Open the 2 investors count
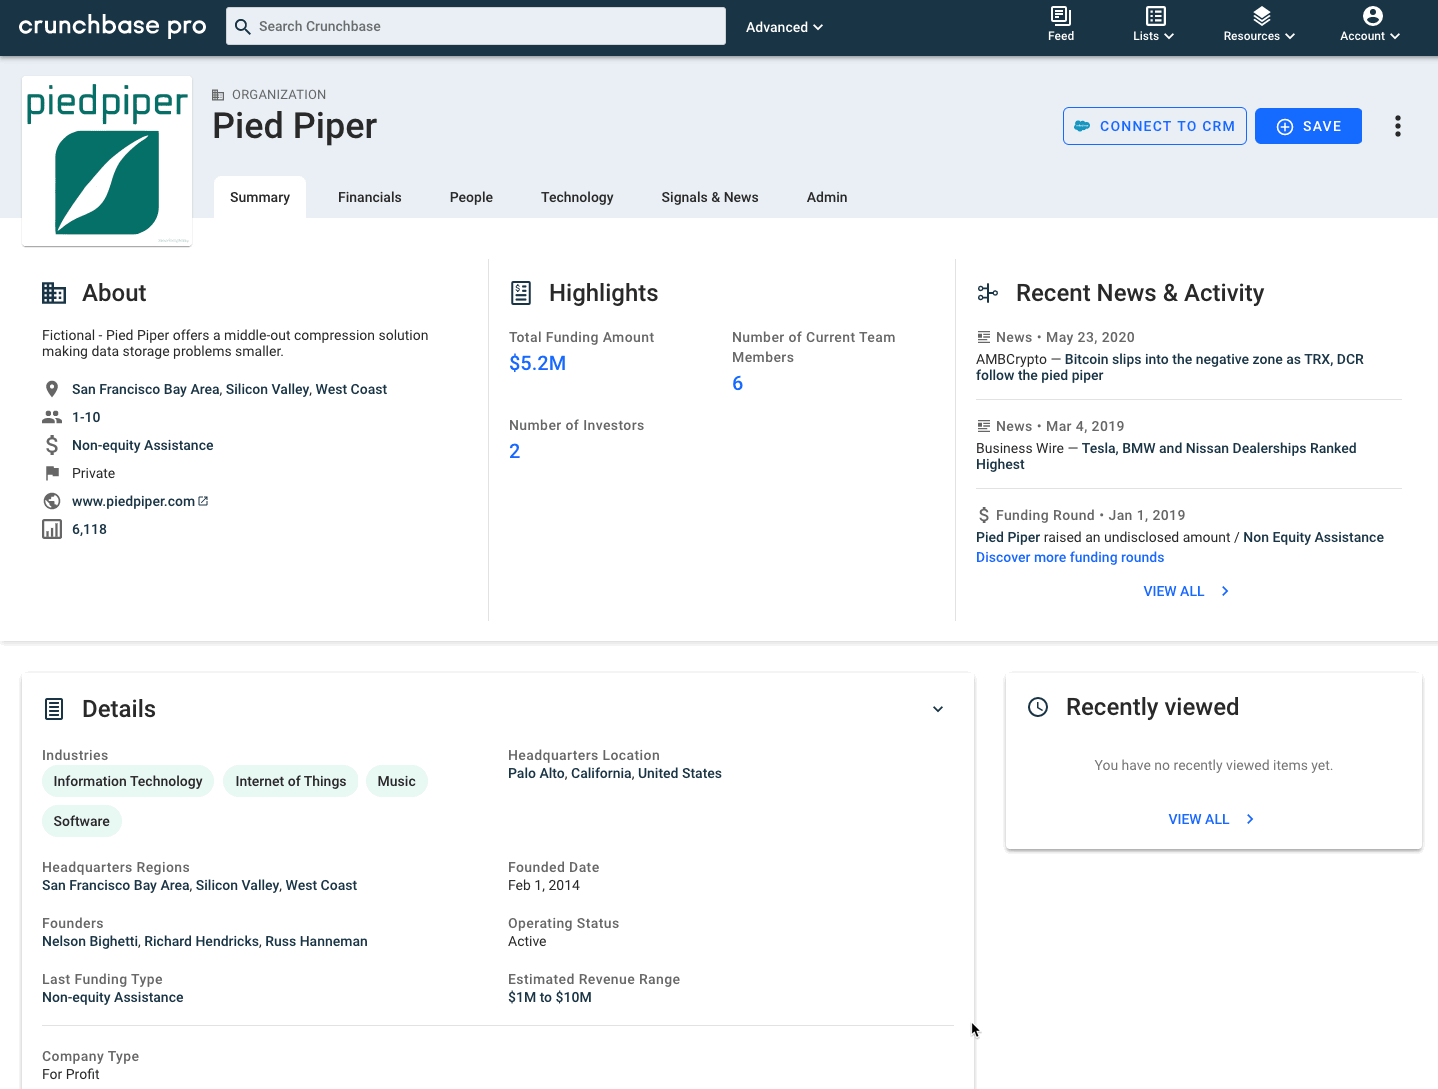The image size is (1438, 1089). pyautogui.click(x=515, y=451)
